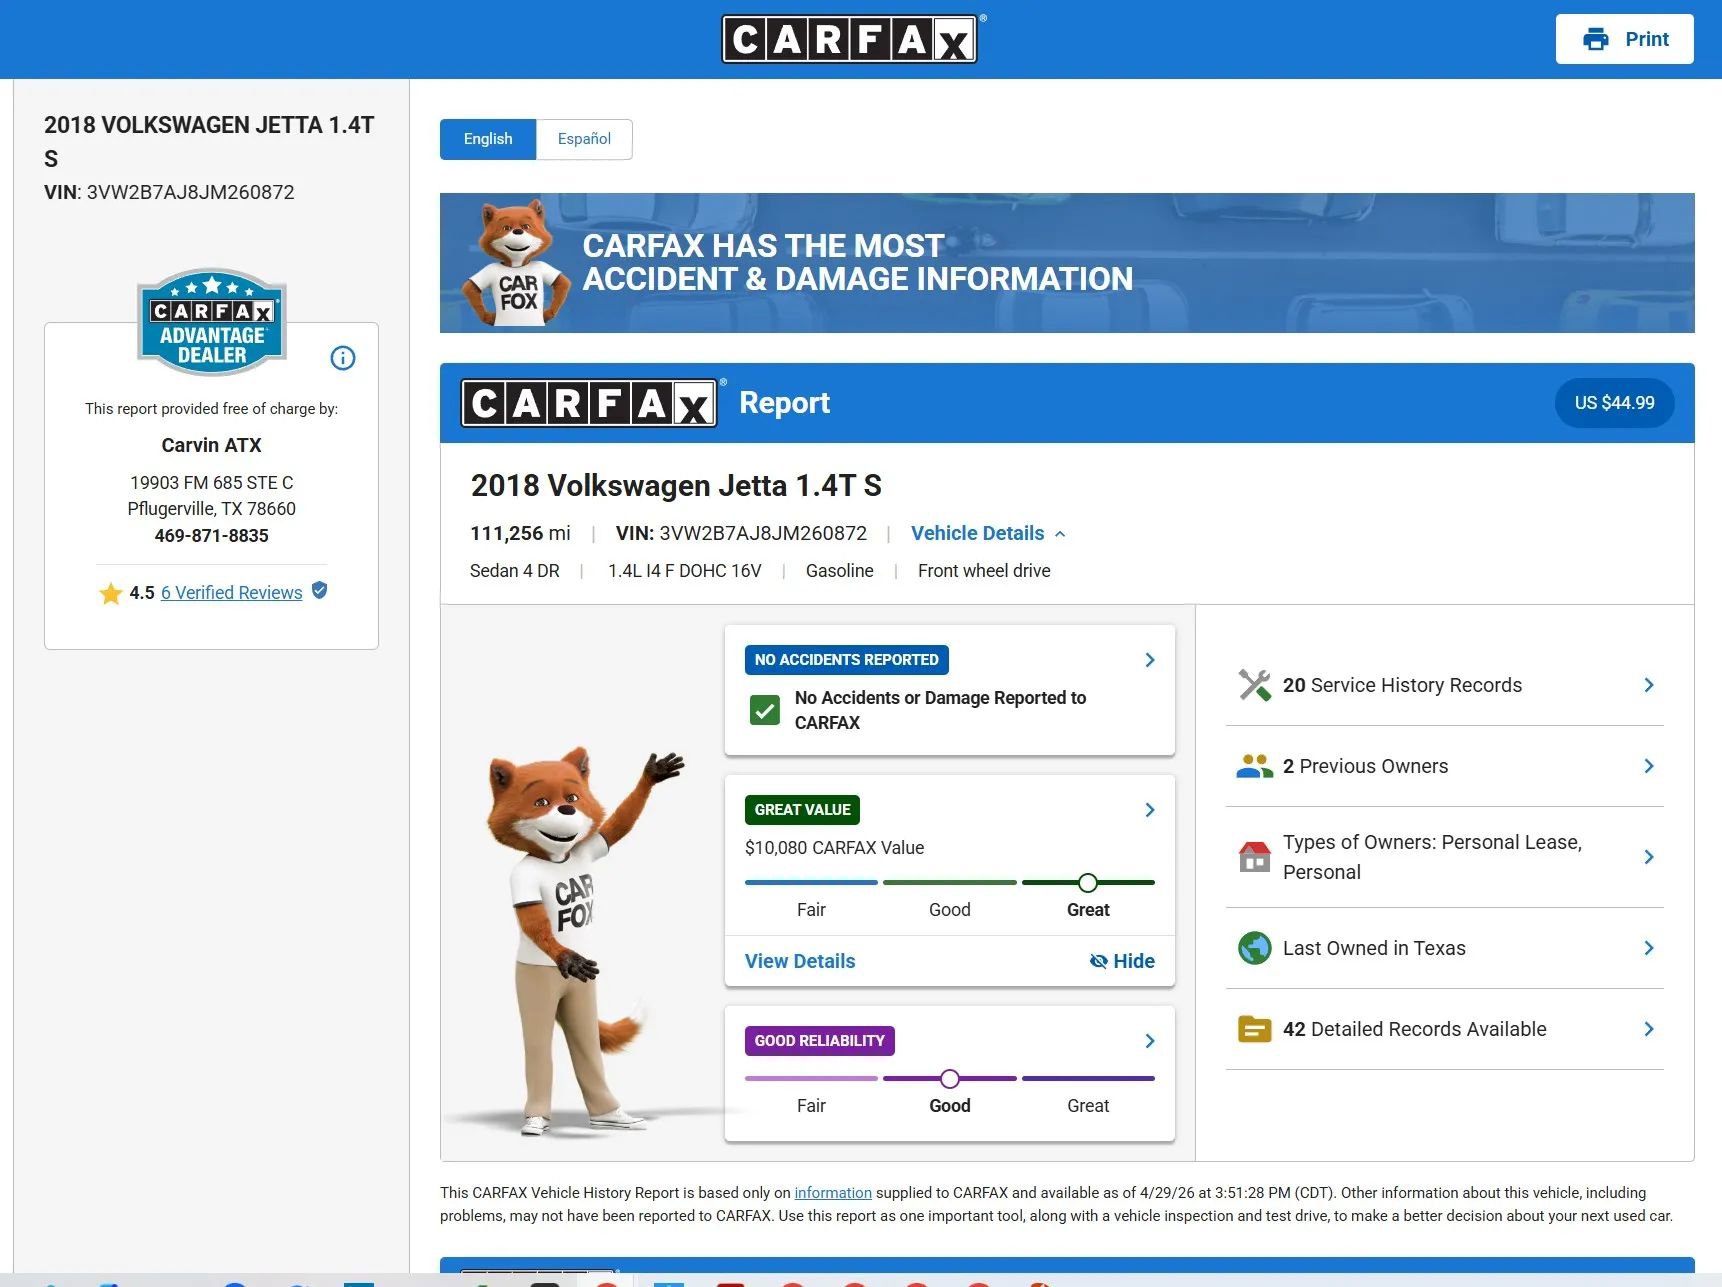Viewport: 1722px width, 1287px height.
Task: Click the Pflugerville, TX 78660 text
Action: point(211,508)
